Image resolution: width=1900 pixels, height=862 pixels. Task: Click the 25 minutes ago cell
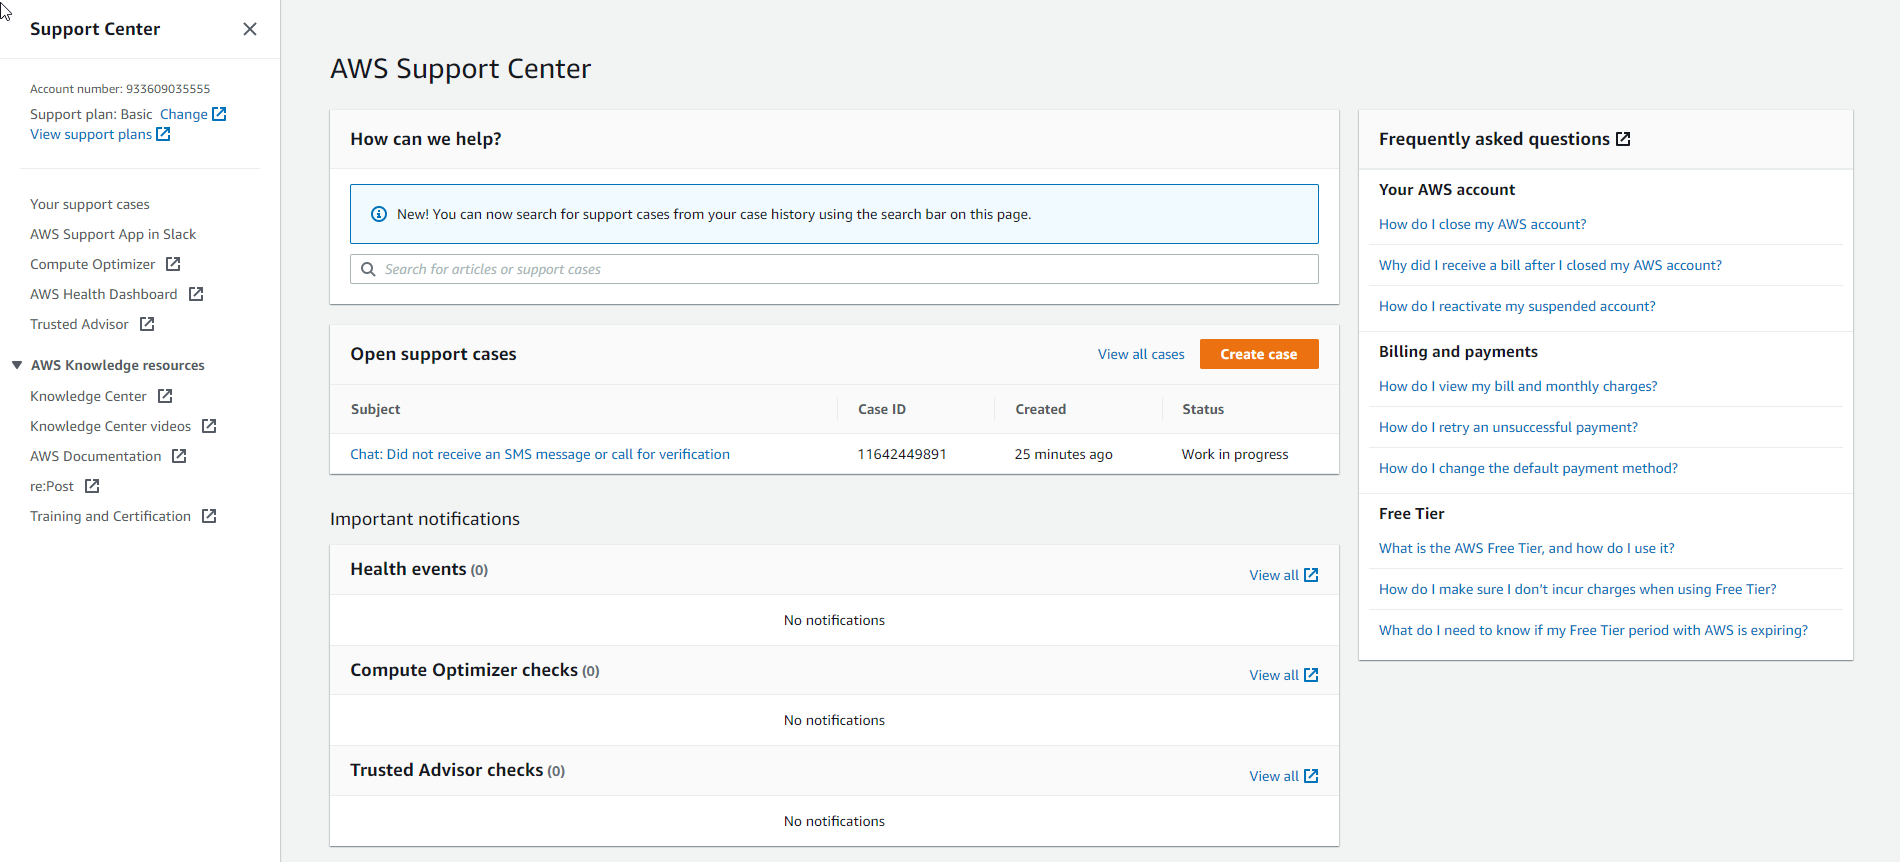click(1064, 454)
